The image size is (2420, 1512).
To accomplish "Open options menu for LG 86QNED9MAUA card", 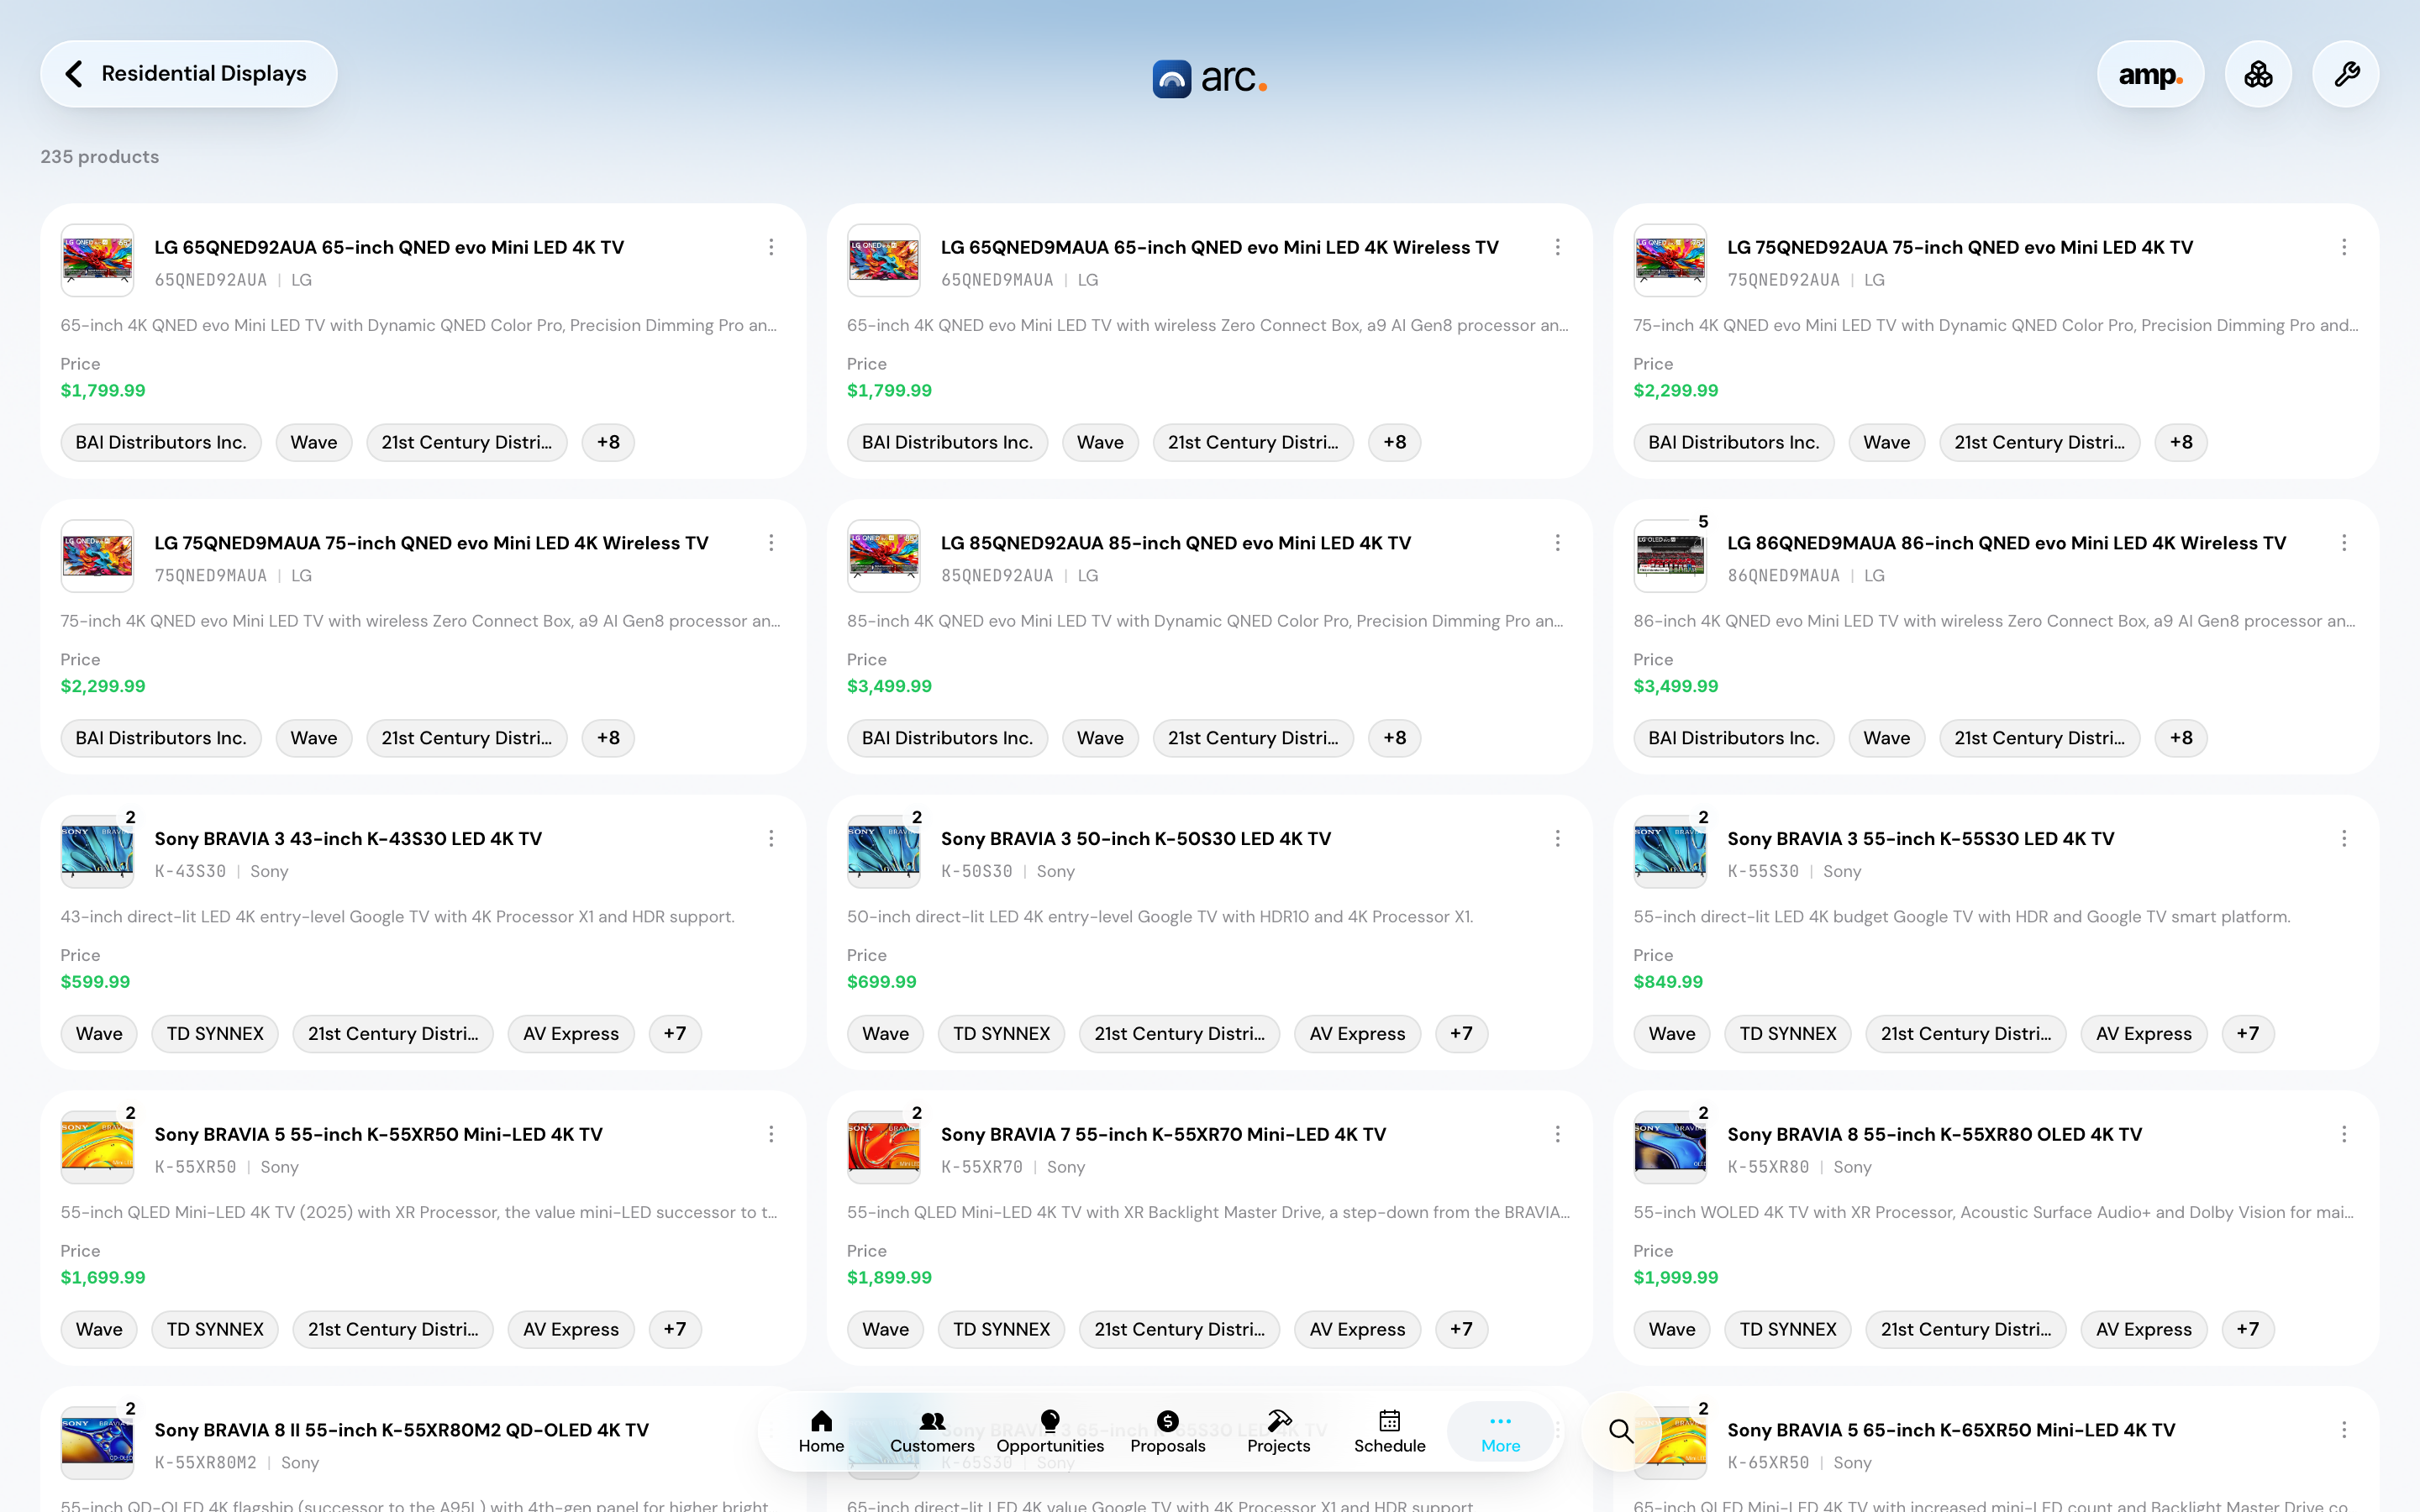I will (x=2344, y=543).
